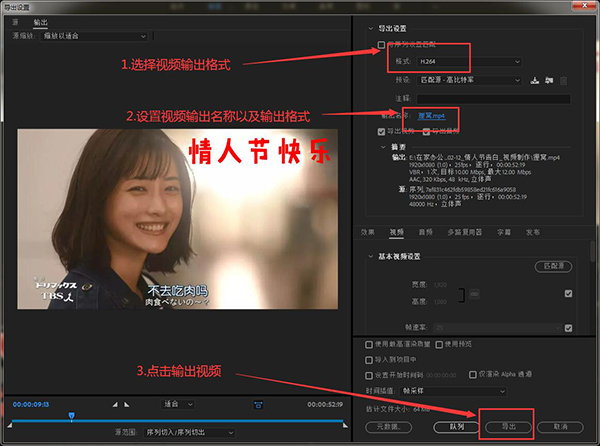Click the delete preset trash icon
Image resolution: width=600 pixels, height=446 pixels.
pos(563,81)
